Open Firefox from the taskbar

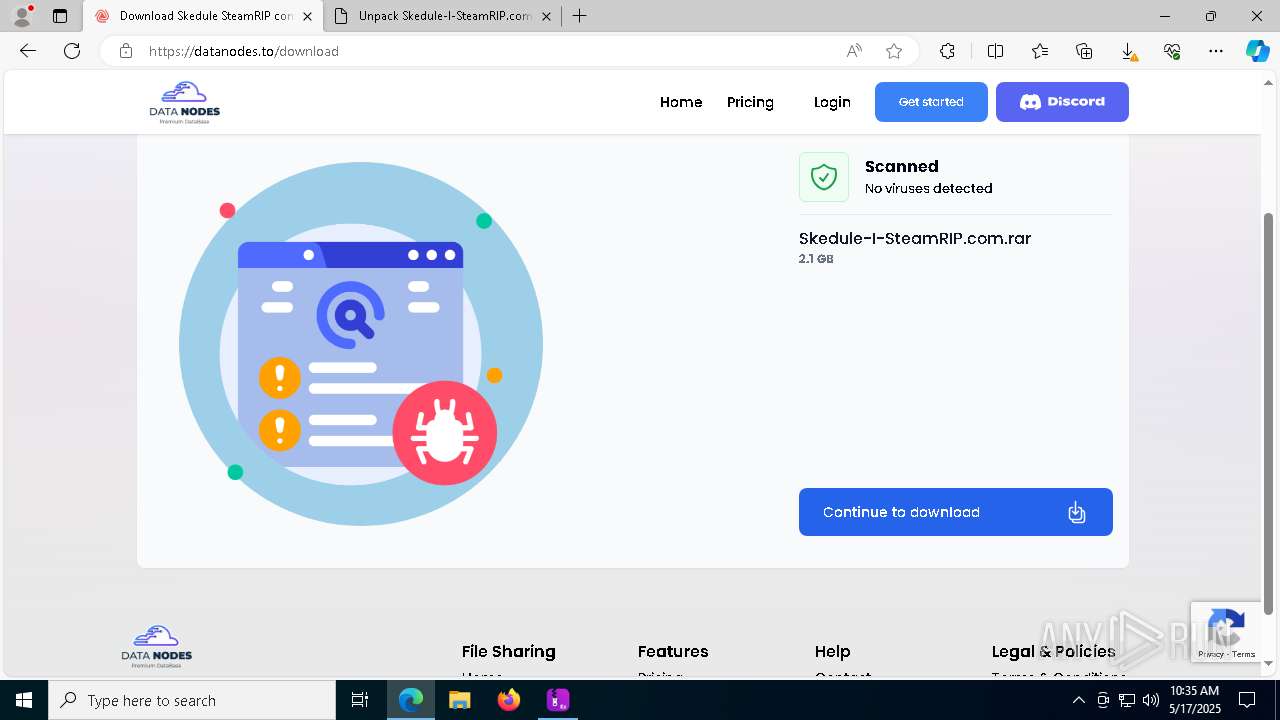(509, 700)
